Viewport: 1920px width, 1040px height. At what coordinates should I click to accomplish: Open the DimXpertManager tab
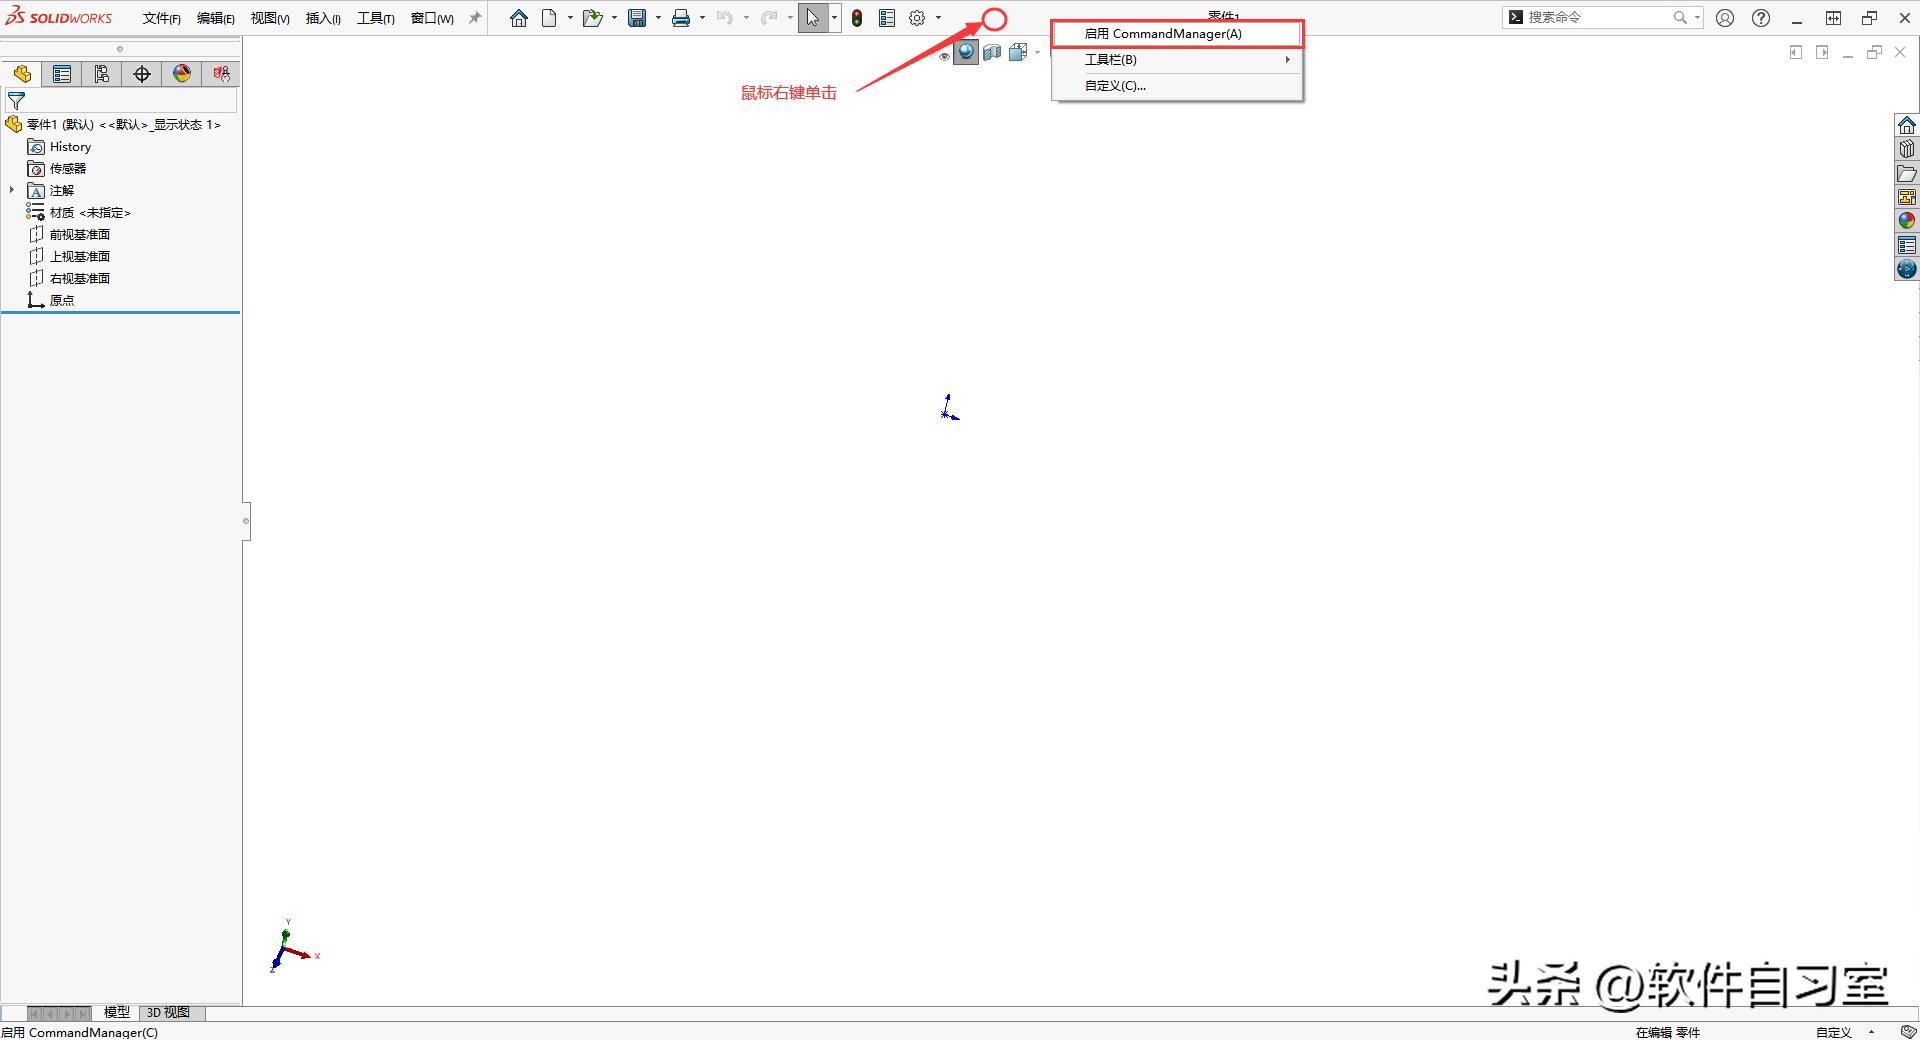[x=141, y=74]
